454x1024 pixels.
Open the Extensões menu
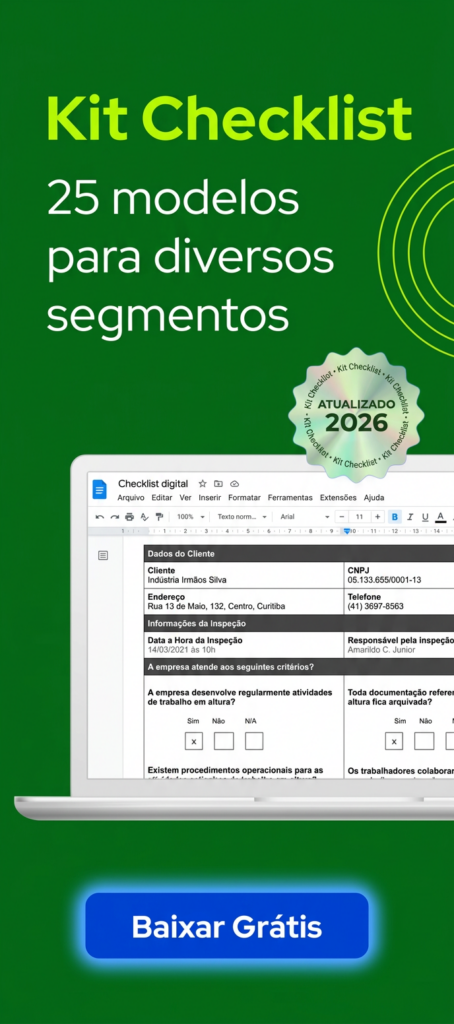coord(338,498)
